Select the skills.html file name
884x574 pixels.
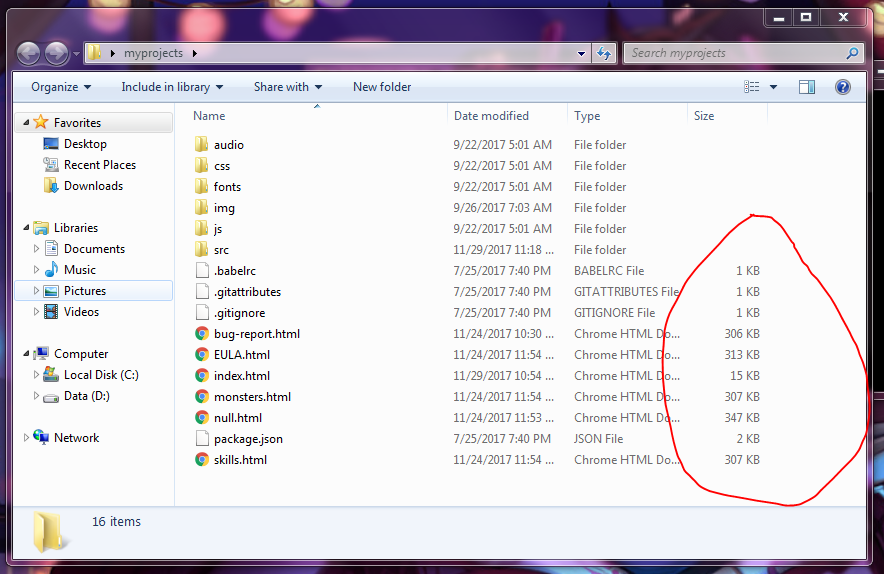240,460
